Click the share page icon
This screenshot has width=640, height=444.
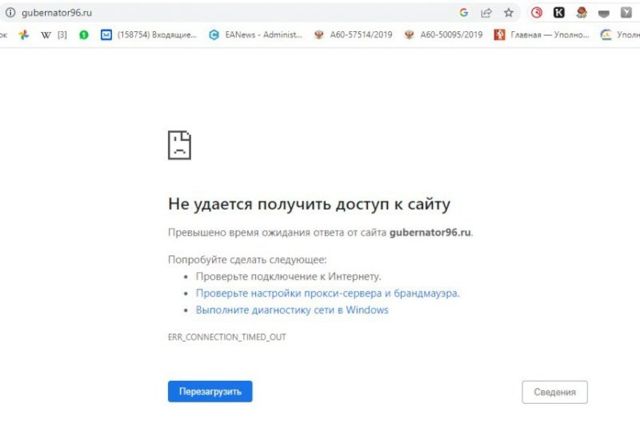pyautogui.click(x=486, y=13)
